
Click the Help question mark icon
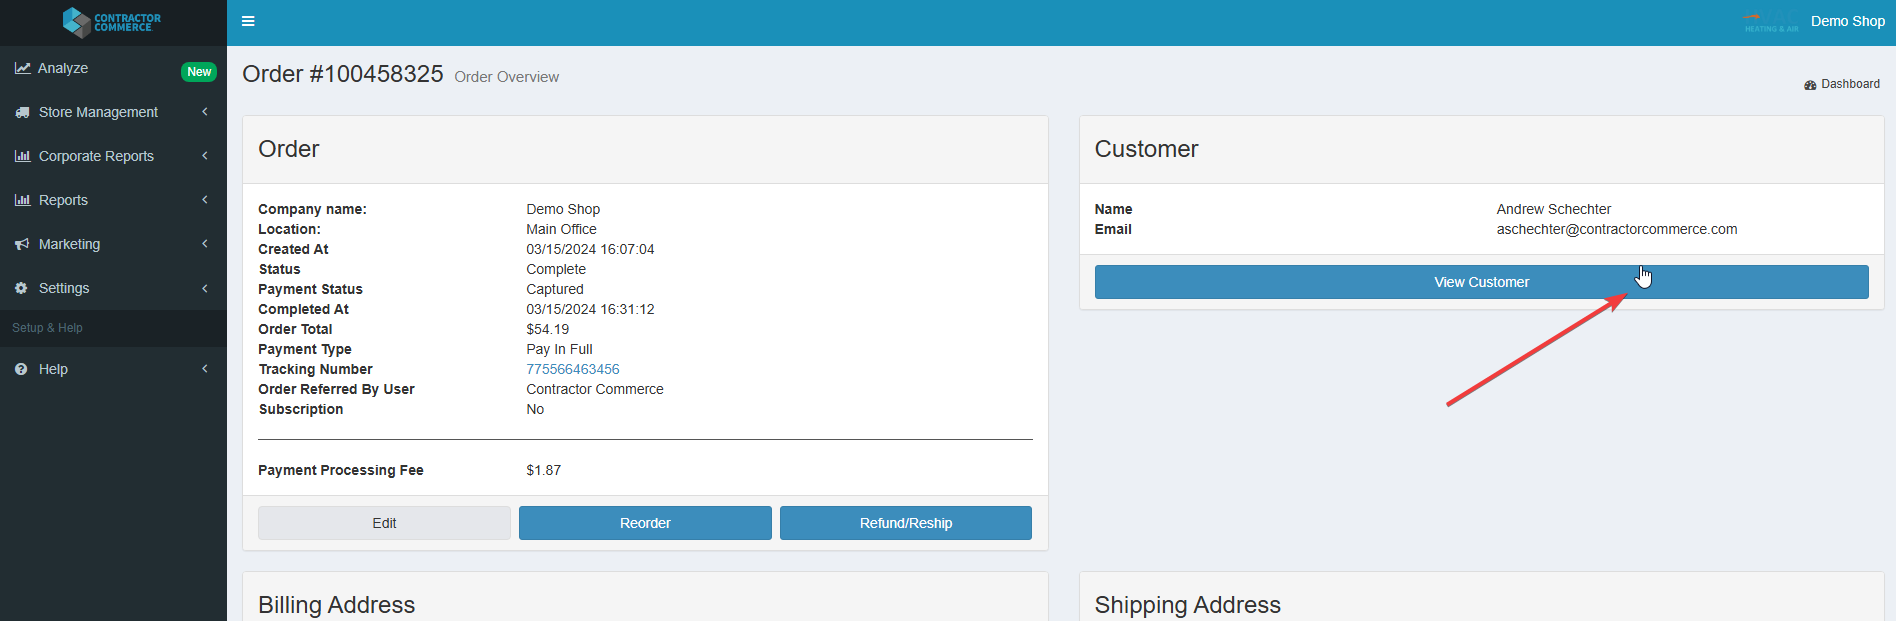[x=21, y=369]
